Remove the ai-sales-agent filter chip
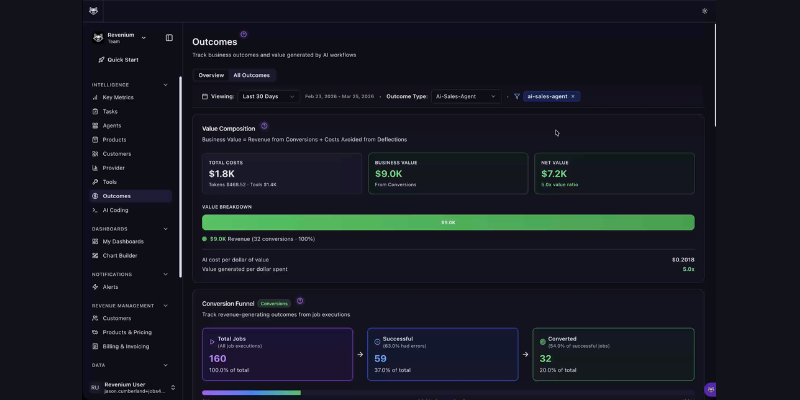 (573, 97)
